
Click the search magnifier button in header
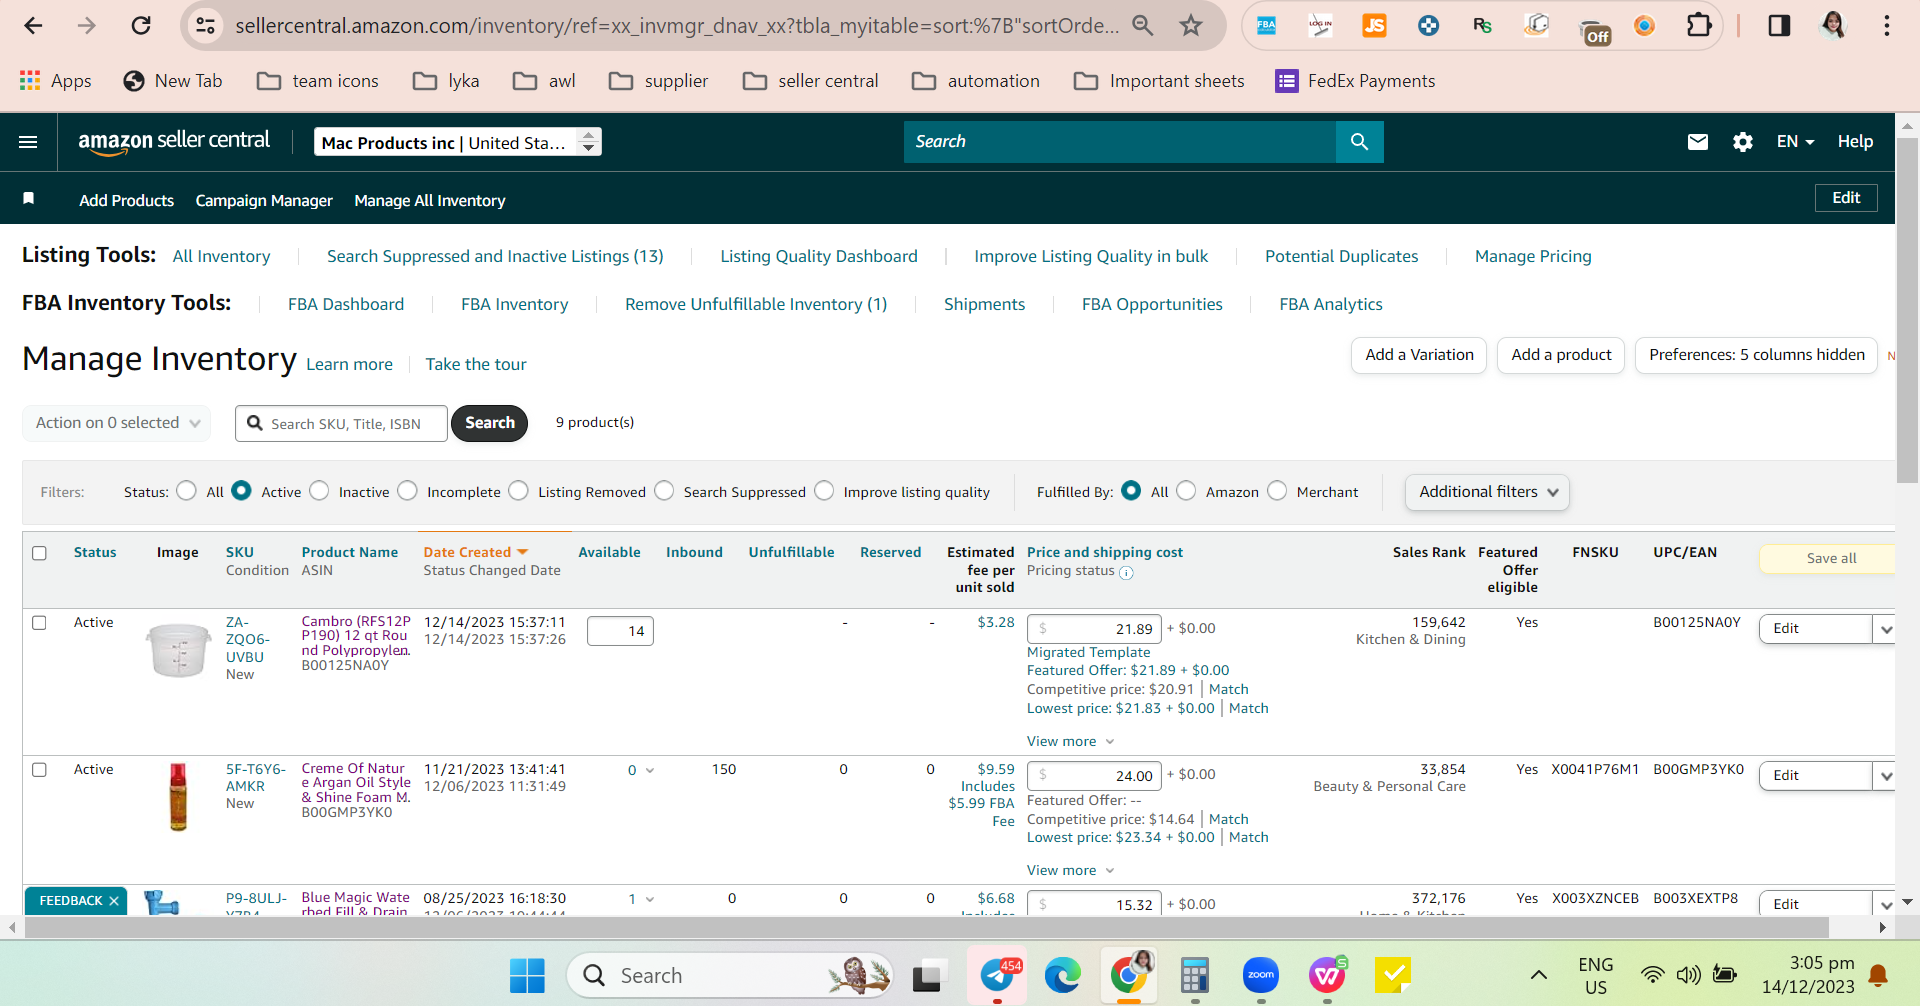point(1359,142)
